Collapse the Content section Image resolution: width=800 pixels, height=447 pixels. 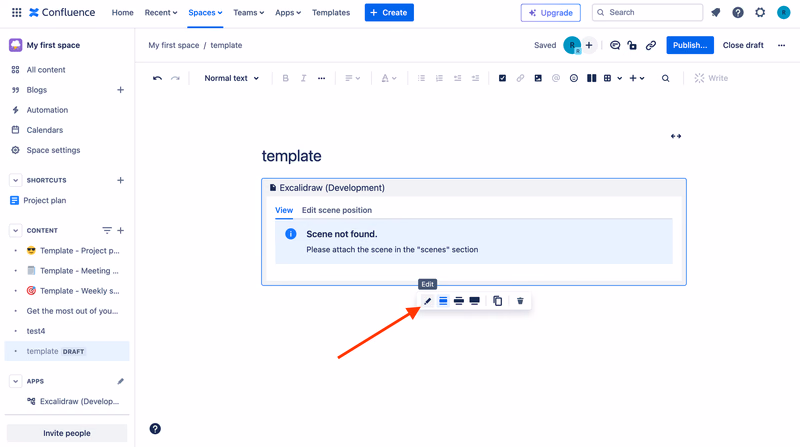[x=15, y=231]
